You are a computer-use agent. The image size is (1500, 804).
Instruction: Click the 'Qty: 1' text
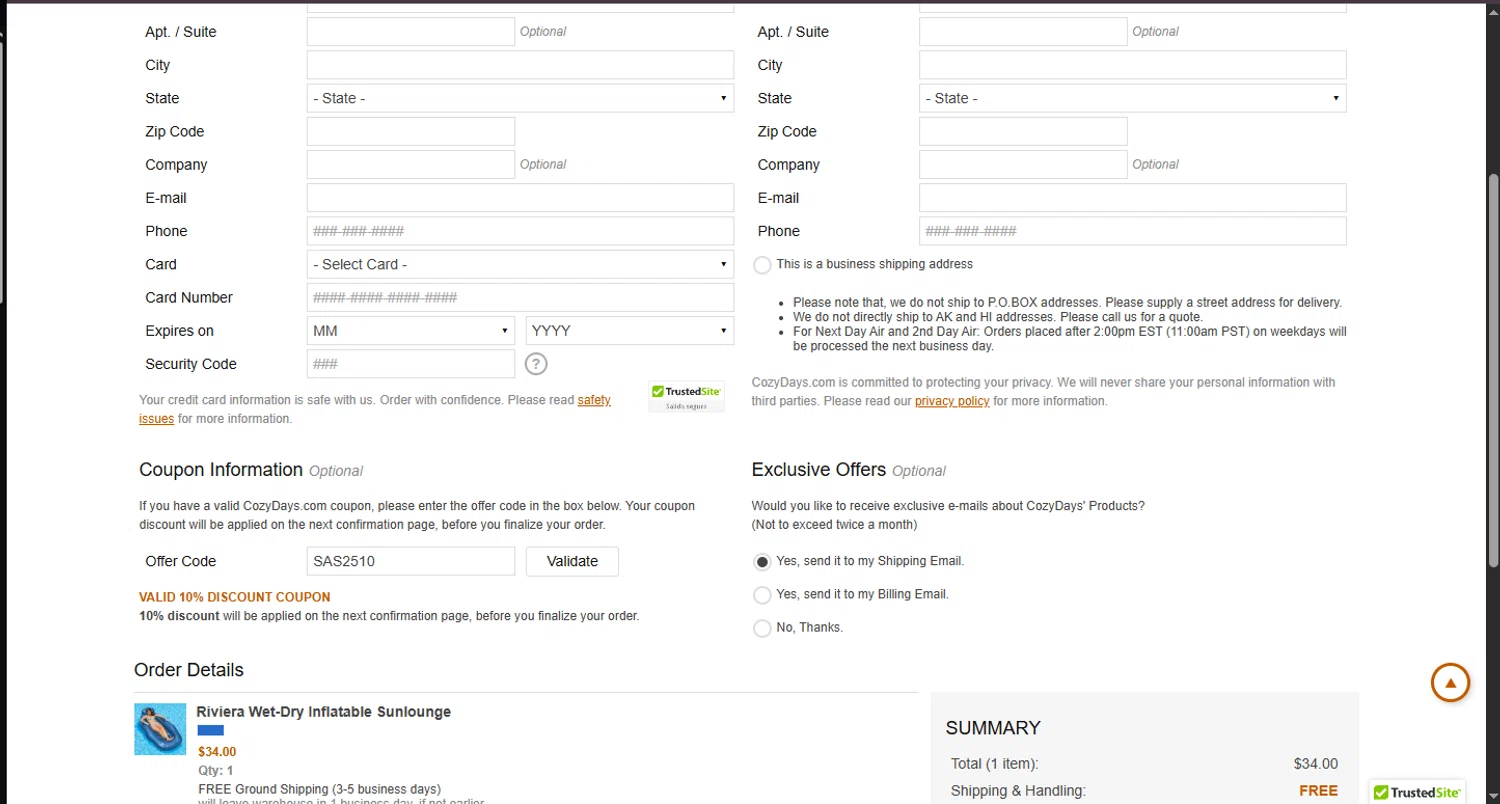[216, 771]
